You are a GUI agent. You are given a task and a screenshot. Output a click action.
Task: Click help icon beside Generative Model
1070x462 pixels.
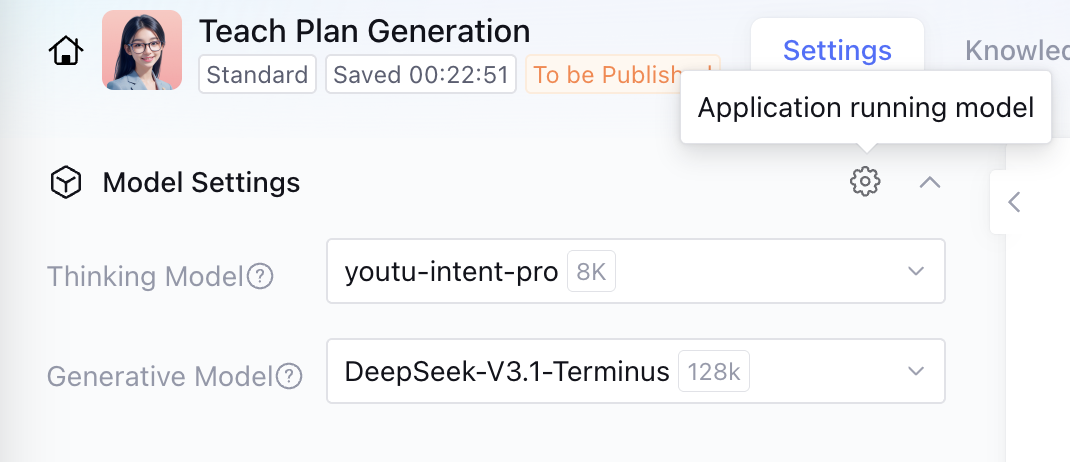point(289,377)
